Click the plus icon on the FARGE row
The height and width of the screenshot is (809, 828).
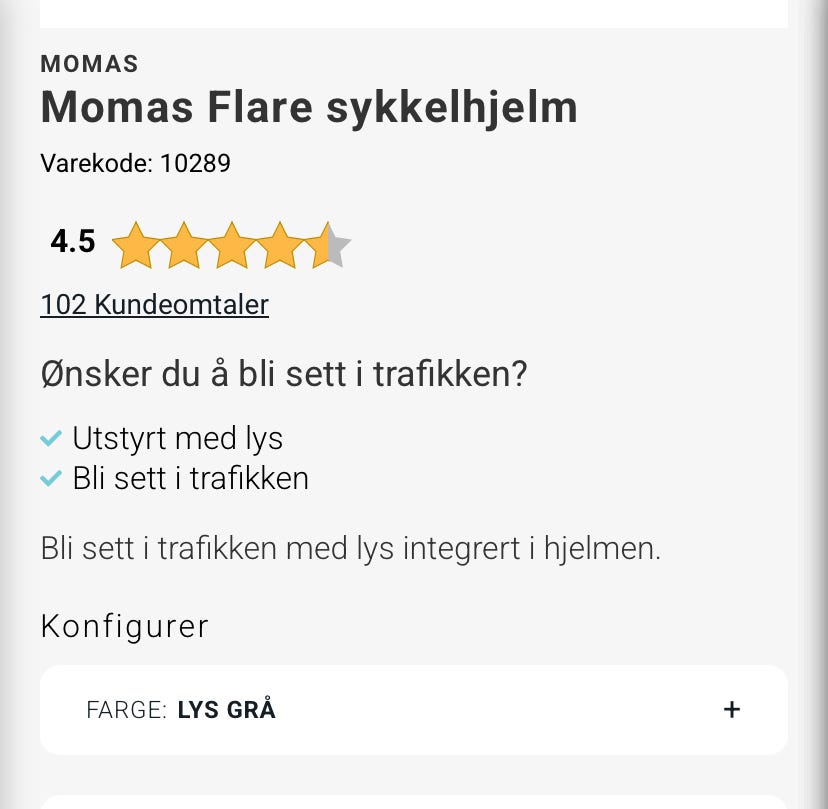[732, 709]
